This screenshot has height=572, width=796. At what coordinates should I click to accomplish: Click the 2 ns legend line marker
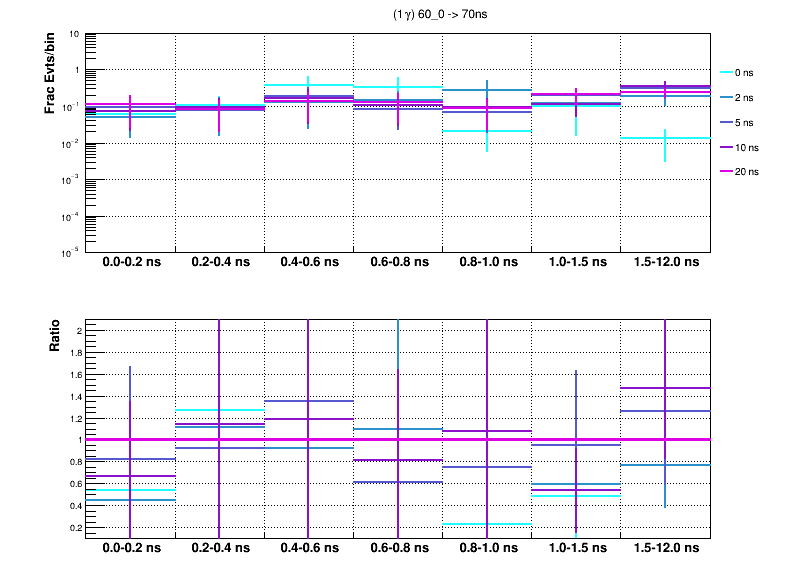point(727,98)
